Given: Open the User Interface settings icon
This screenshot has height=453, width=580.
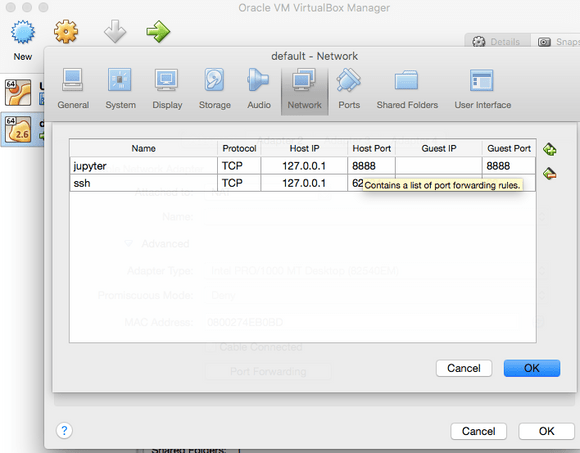Looking at the screenshot, I should coord(482,80).
